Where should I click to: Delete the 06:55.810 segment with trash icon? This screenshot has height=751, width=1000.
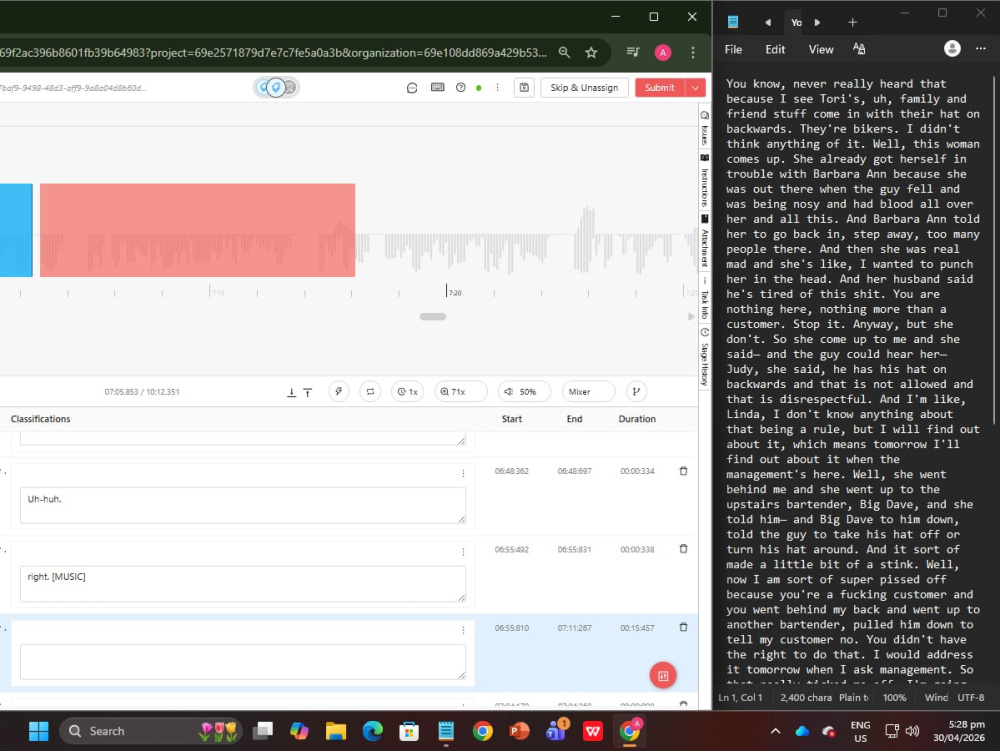tap(683, 627)
